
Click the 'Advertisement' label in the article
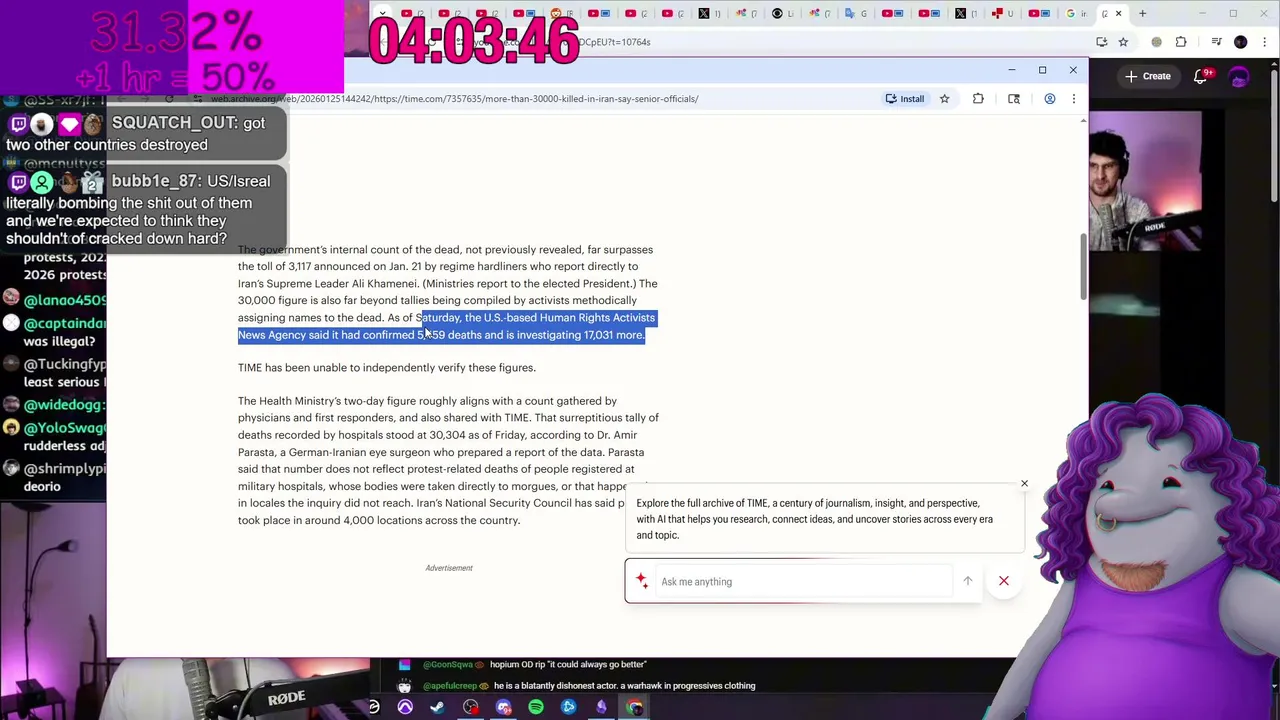(x=449, y=568)
